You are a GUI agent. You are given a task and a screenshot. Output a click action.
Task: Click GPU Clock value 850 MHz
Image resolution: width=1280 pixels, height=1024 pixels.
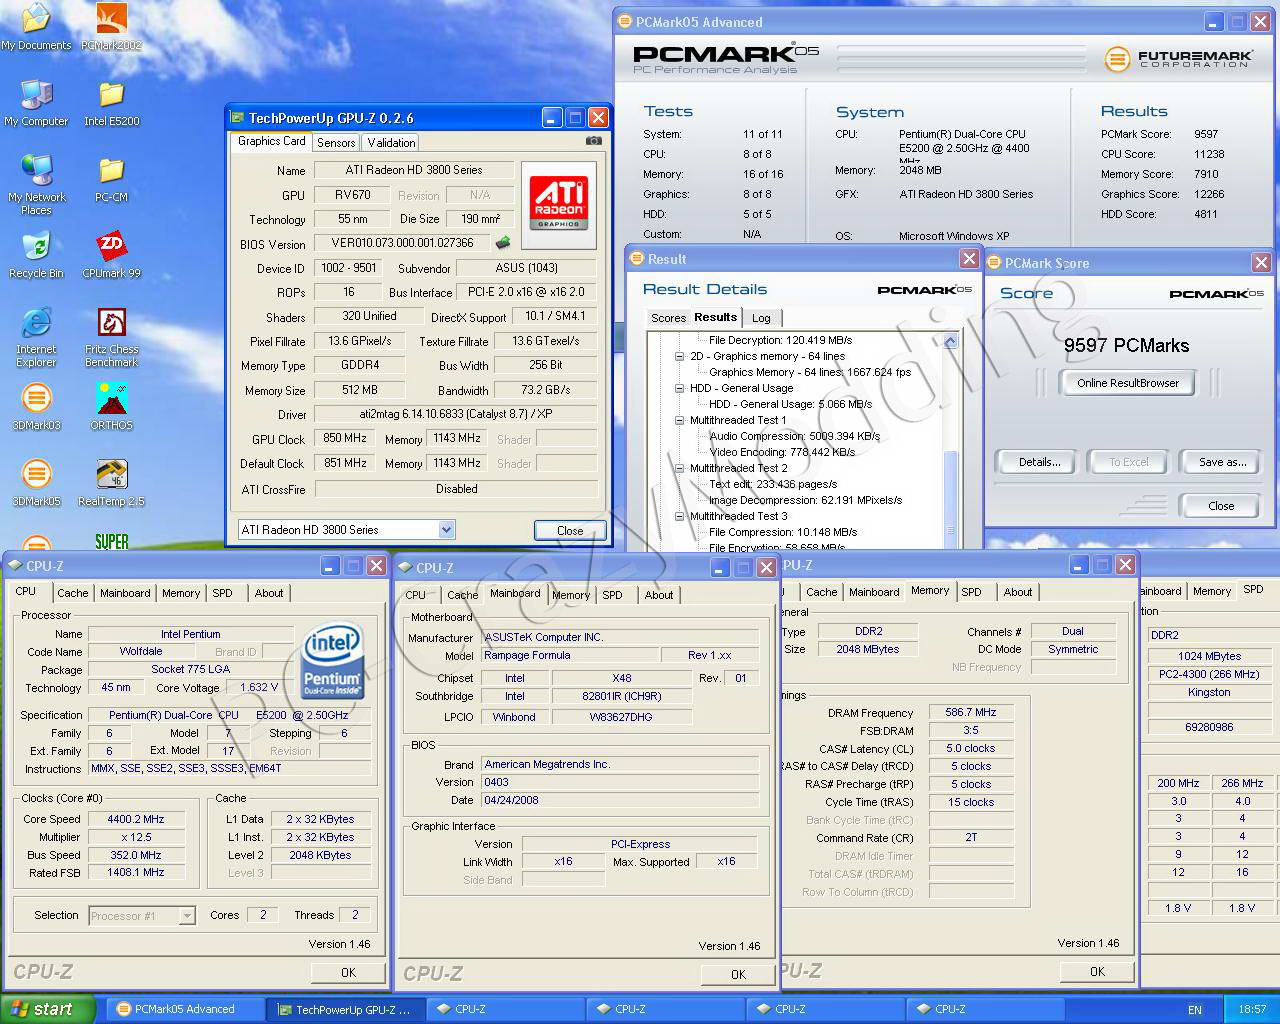[x=345, y=438]
